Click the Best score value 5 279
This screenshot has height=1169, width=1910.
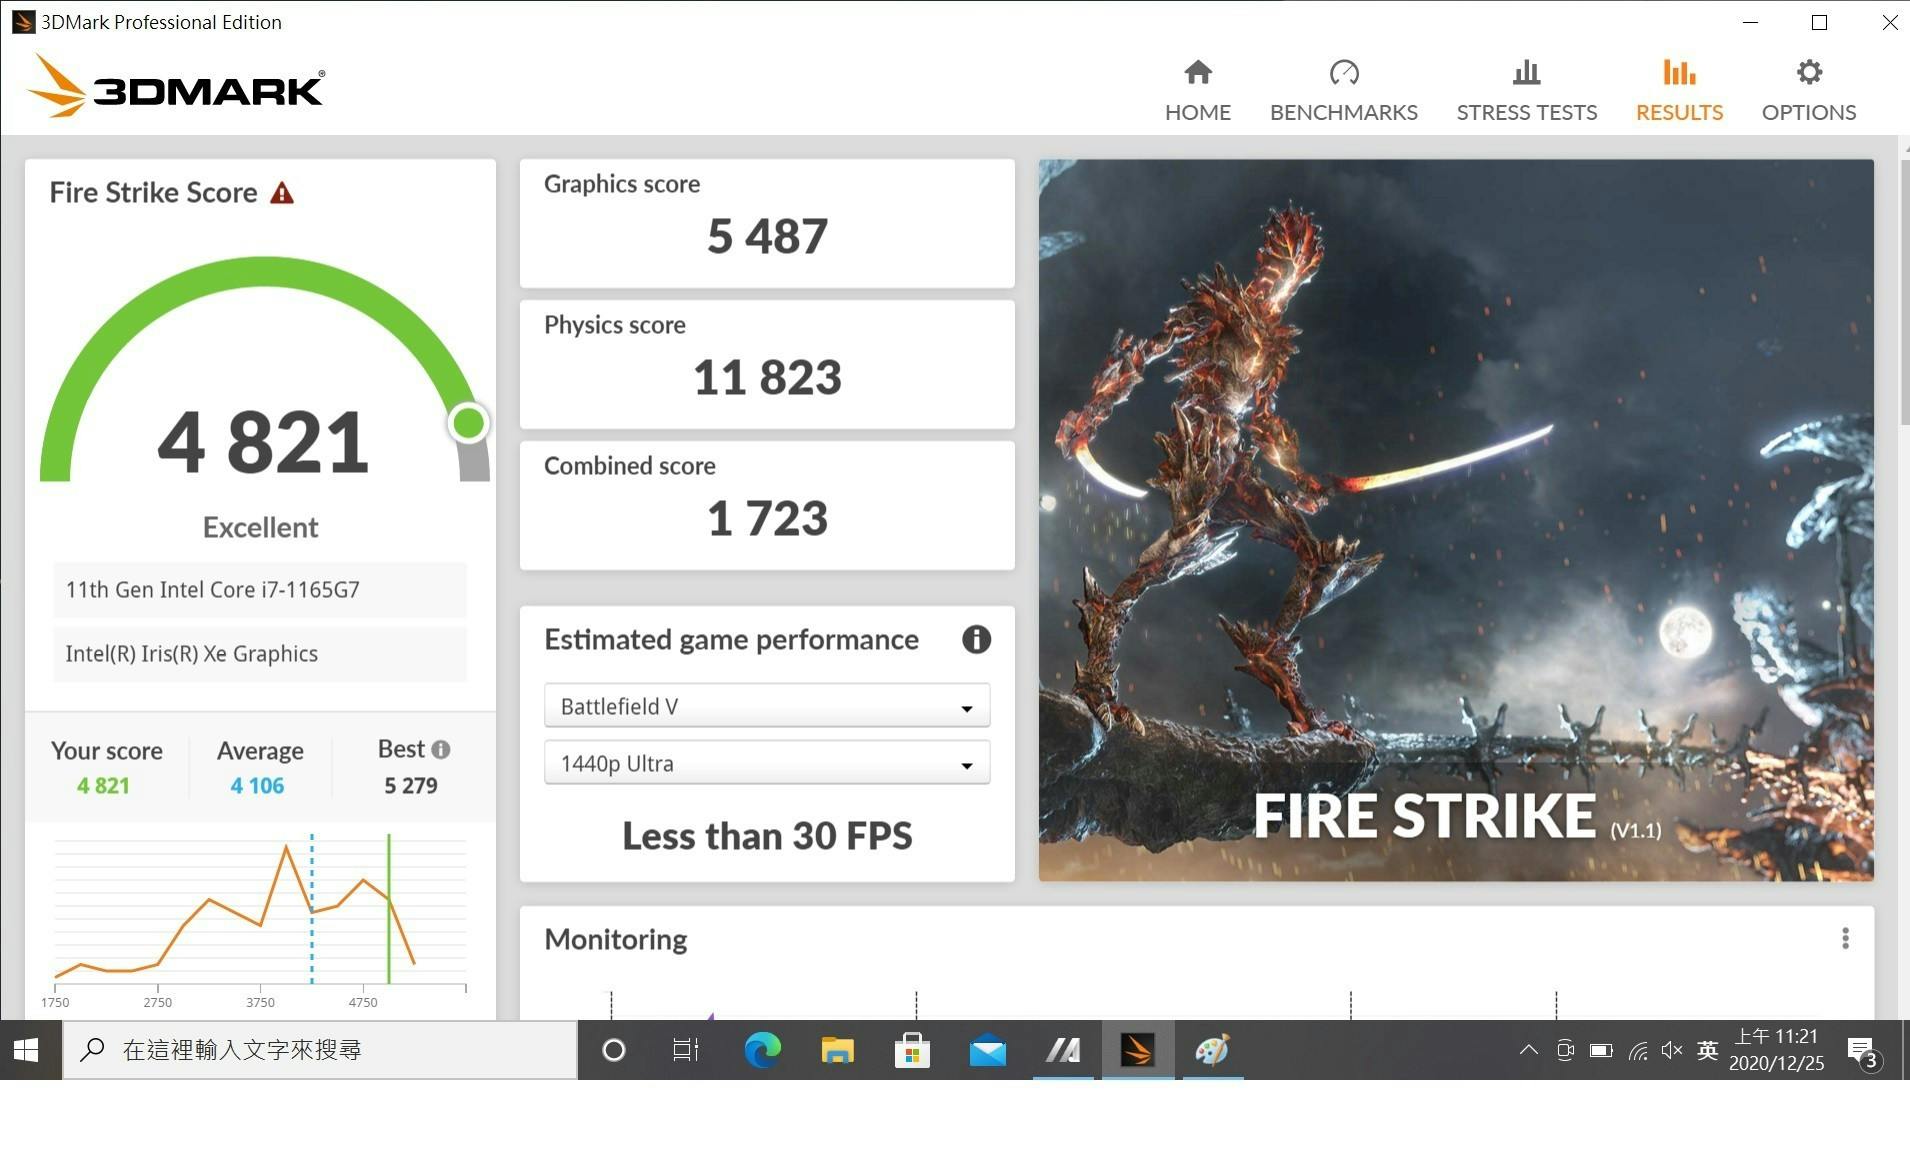click(411, 786)
